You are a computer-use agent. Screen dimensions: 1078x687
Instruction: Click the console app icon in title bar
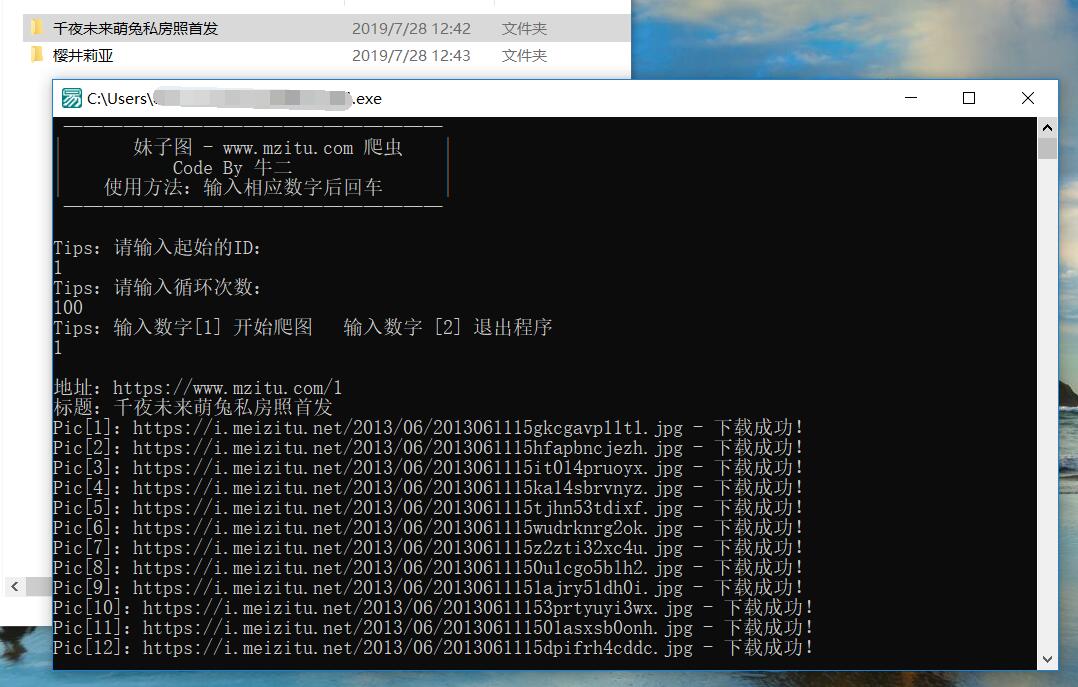[72, 98]
